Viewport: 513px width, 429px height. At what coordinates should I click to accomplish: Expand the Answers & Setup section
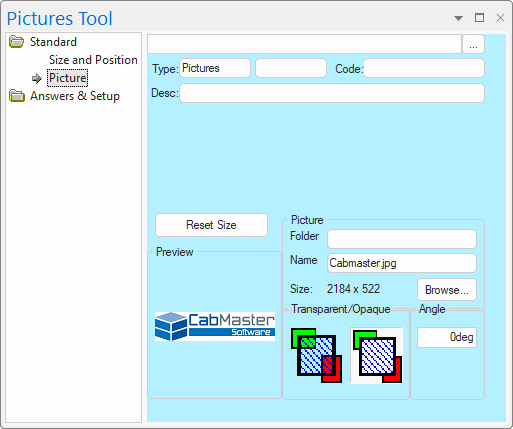(x=75, y=96)
